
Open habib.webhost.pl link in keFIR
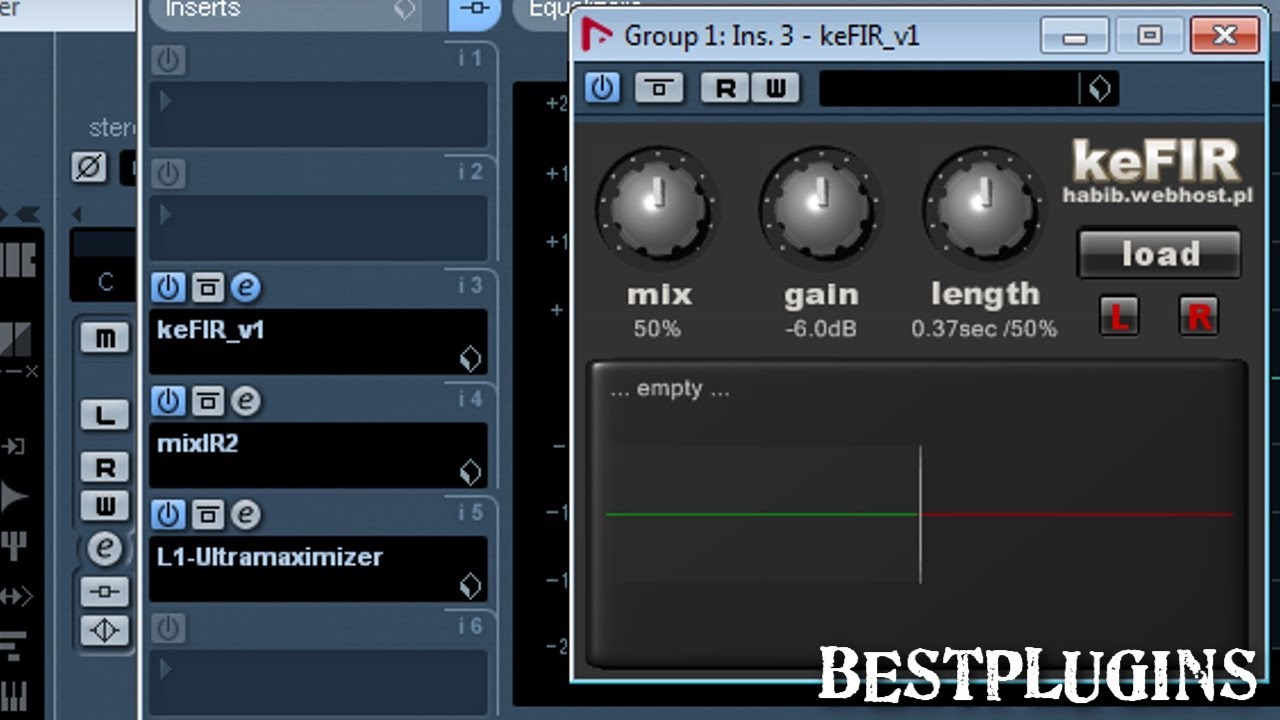point(1157,195)
